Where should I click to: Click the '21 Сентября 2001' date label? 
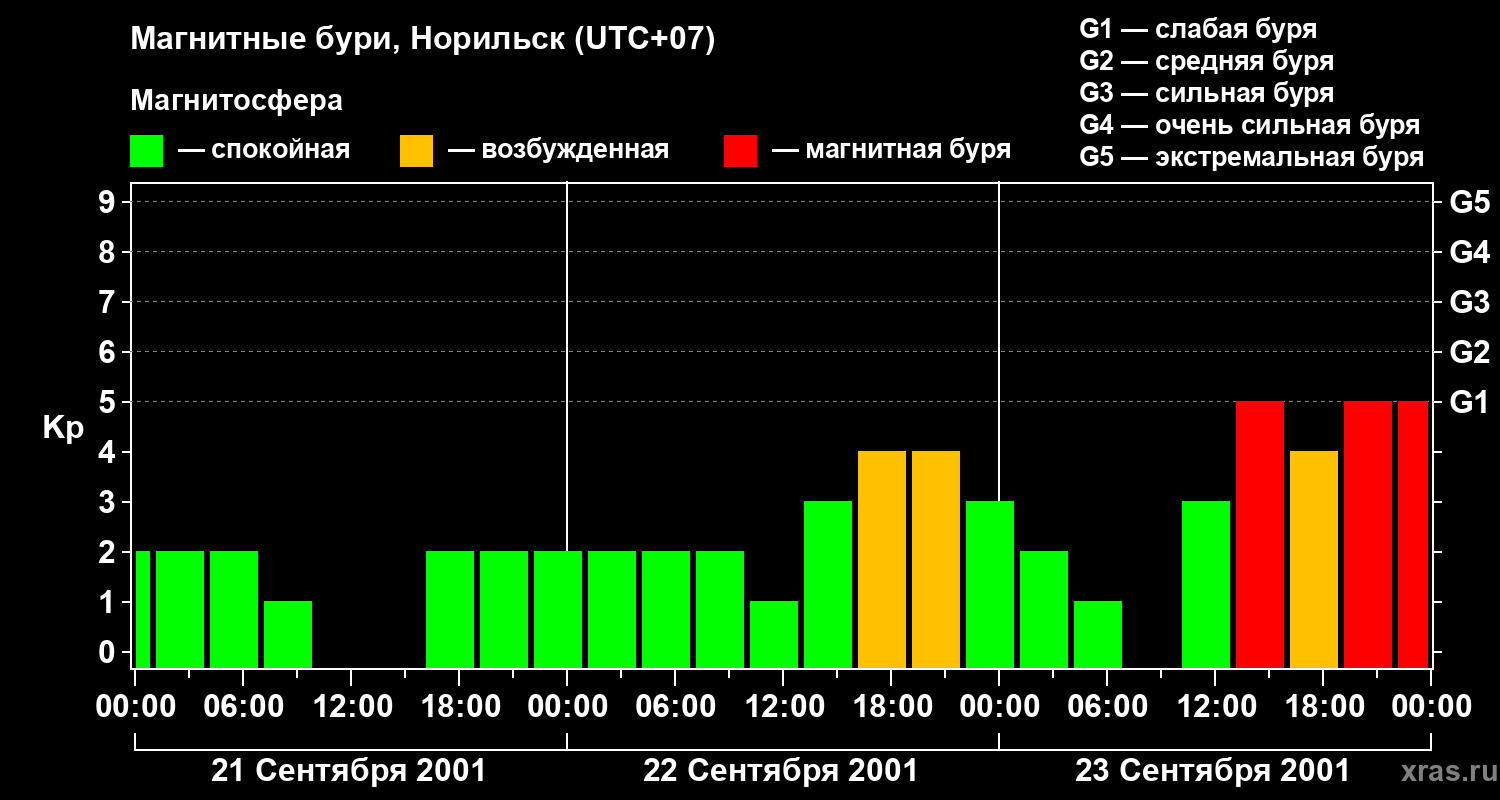pyautogui.click(x=349, y=771)
